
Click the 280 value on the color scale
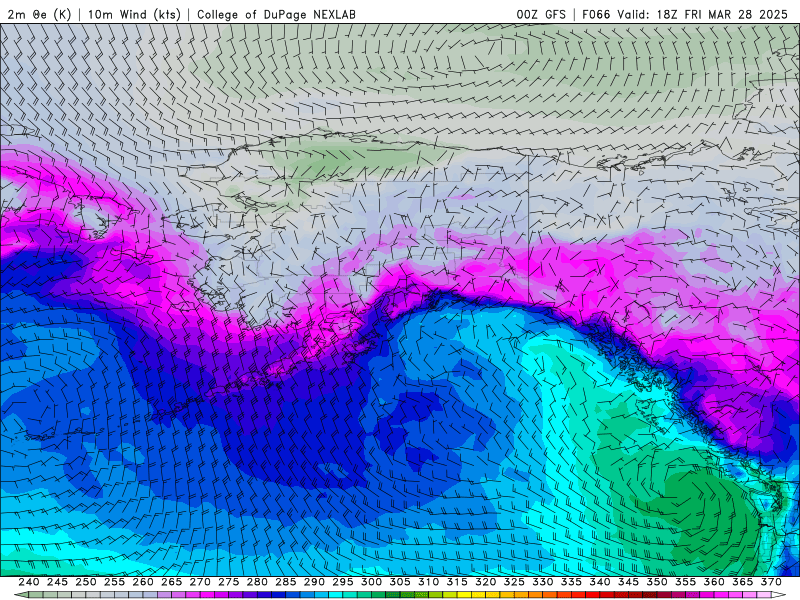point(257,582)
